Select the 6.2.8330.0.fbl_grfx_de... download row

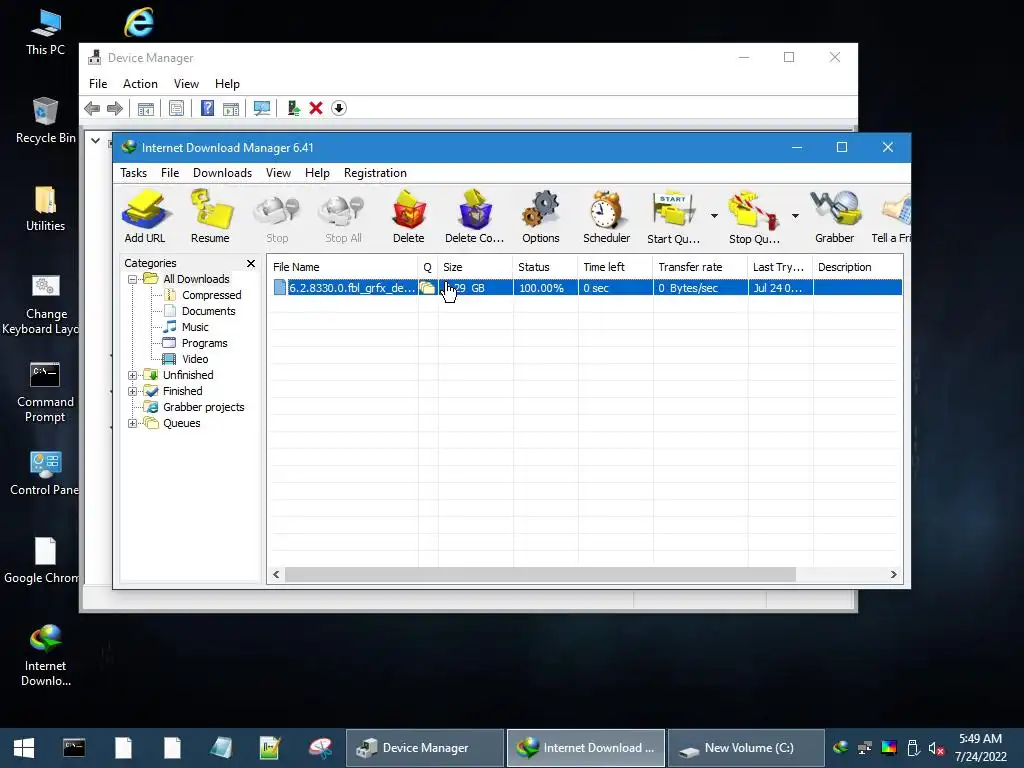[x=586, y=288]
